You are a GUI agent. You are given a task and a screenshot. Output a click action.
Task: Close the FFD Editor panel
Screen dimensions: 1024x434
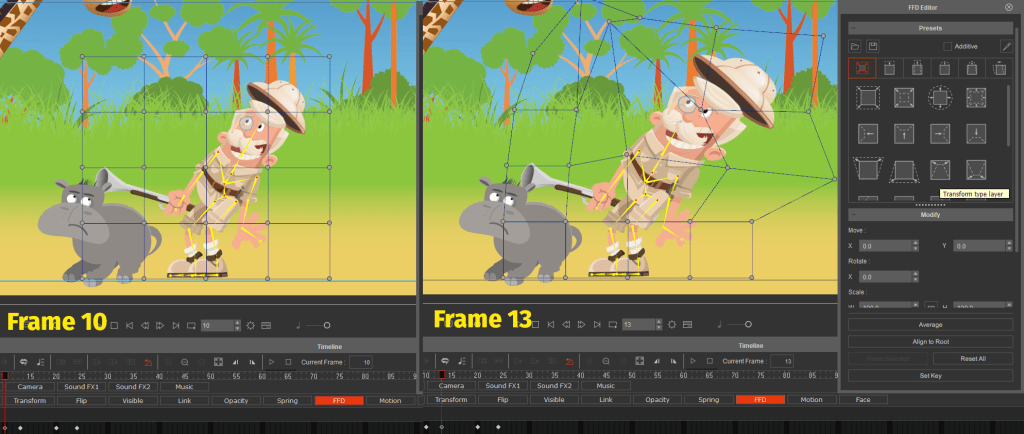pyautogui.click(x=1009, y=7)
